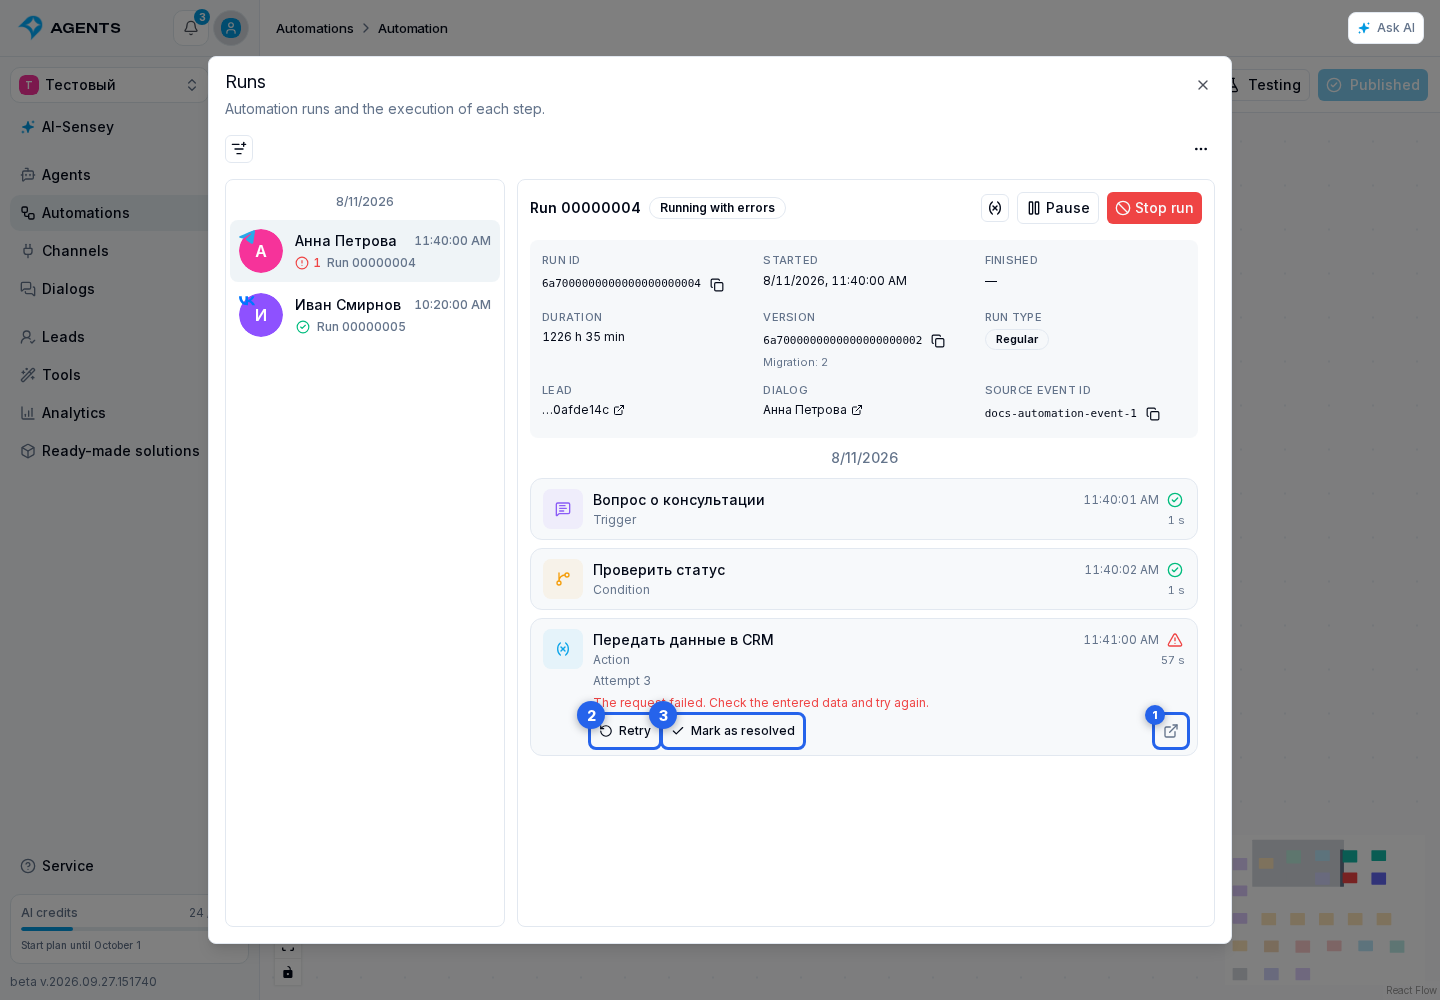This screenshot has height=1000, width=1440.
Task: Pause the current run
Action: point(1058,208)
